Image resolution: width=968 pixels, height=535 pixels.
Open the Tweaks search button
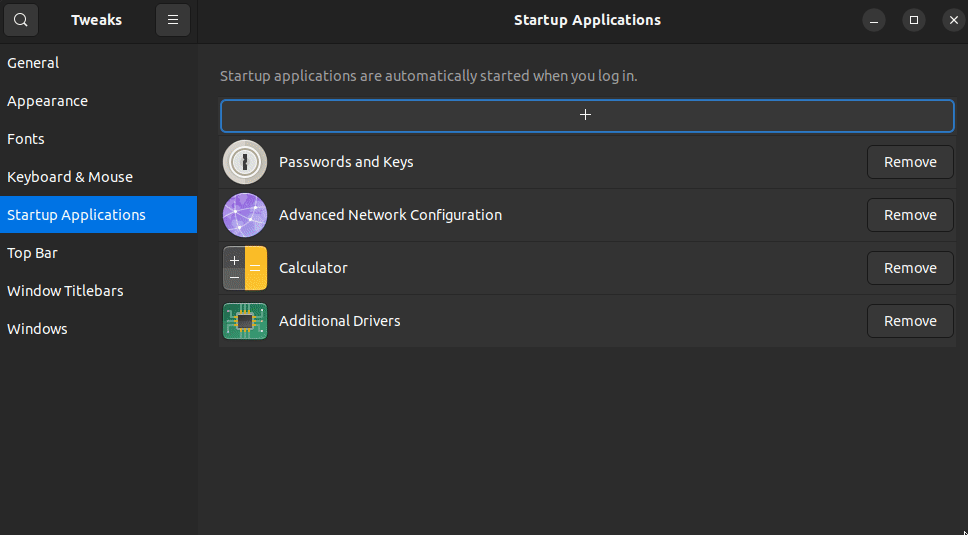(21, 20)
